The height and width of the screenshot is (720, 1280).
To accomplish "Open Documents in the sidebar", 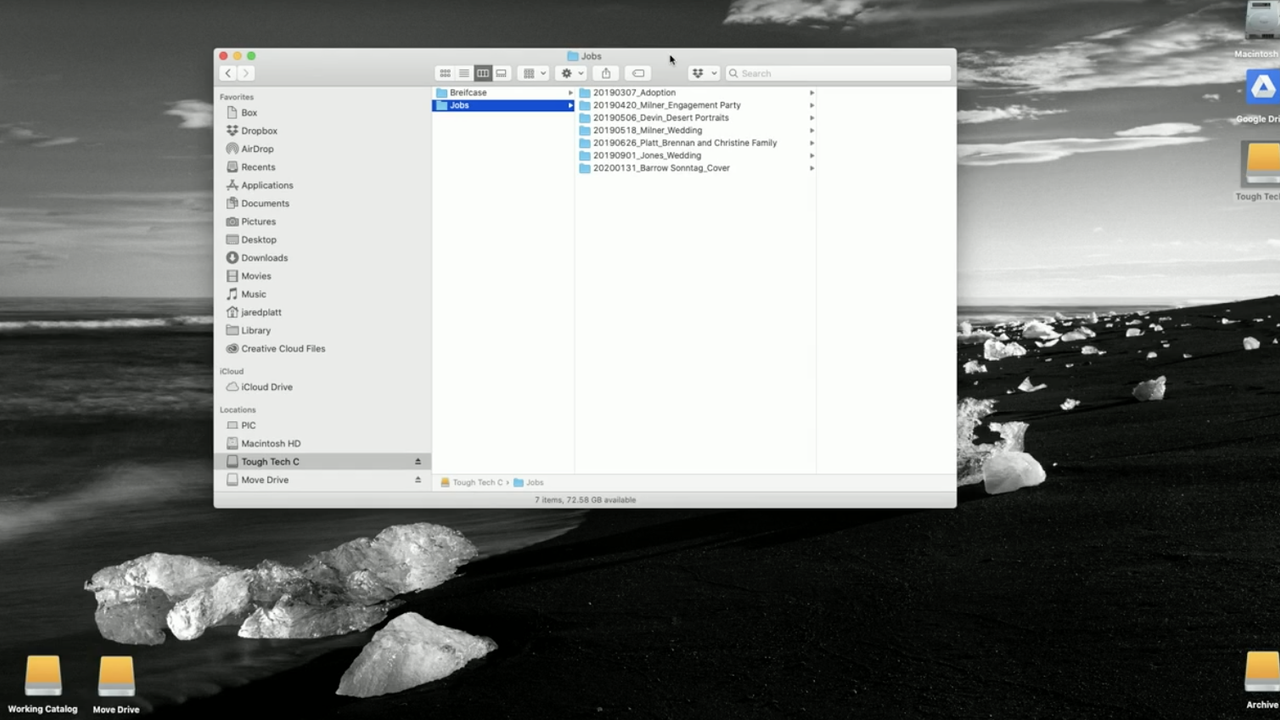I will click(x=265, y=203).
